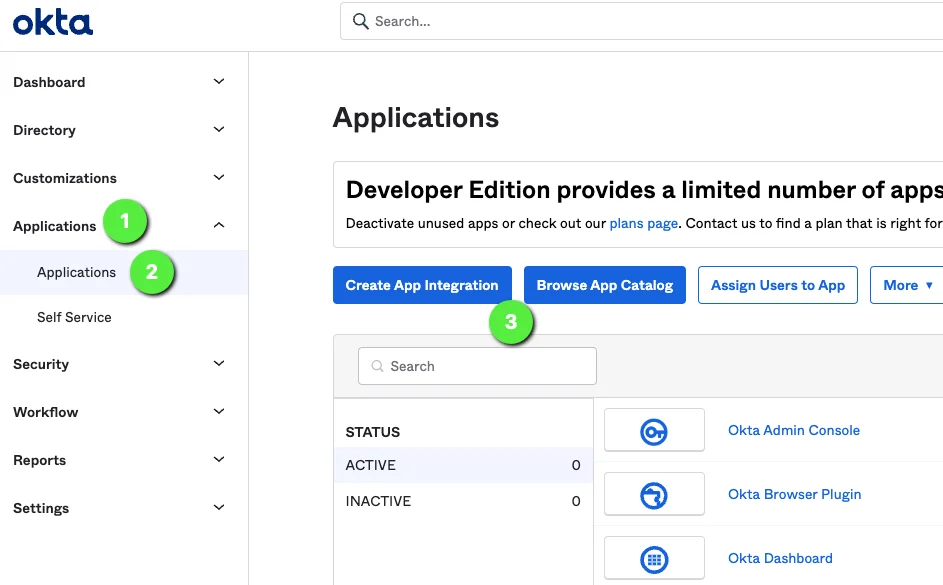Click Assign Users to App button
Screen dimensions: 943x585
click(x=778, y=285)
